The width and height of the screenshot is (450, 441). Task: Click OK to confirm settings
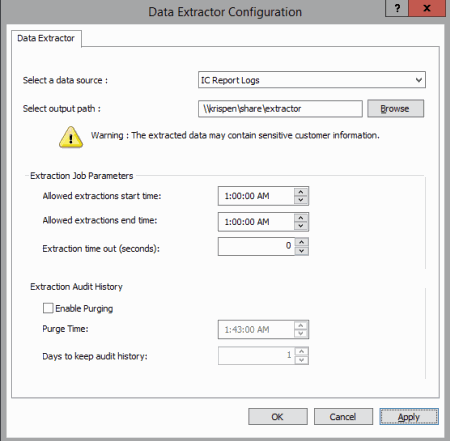coord(278,417)
